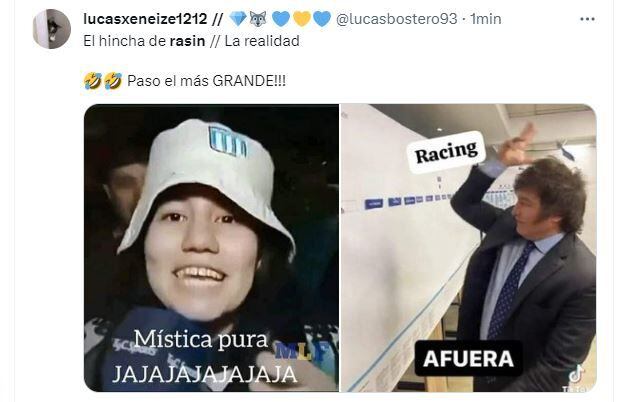Click the TikTok logo watermark
629x402 pixels.
[577, 376]
